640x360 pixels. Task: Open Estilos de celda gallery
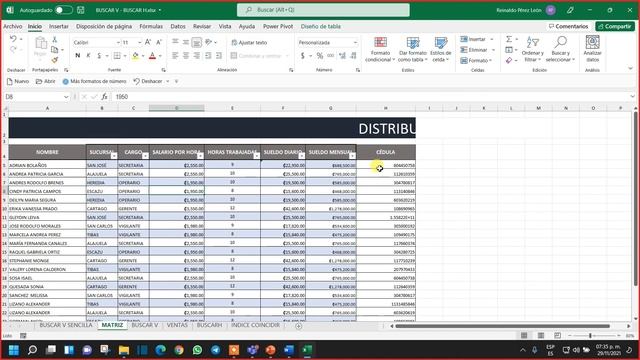pos(440,49)
